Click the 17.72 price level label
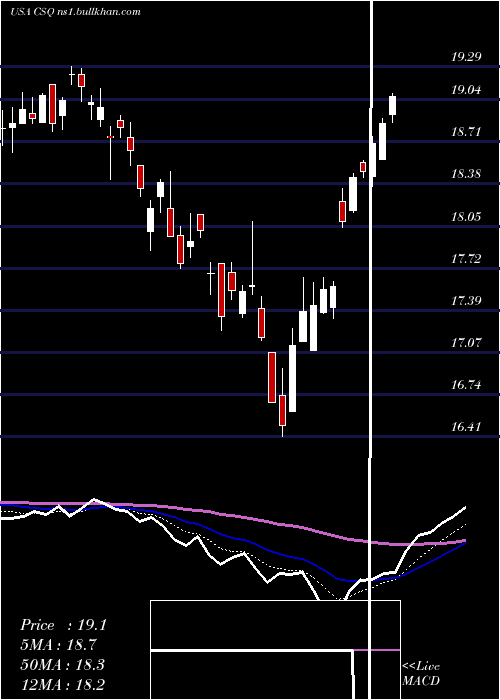 pos(466,259)
